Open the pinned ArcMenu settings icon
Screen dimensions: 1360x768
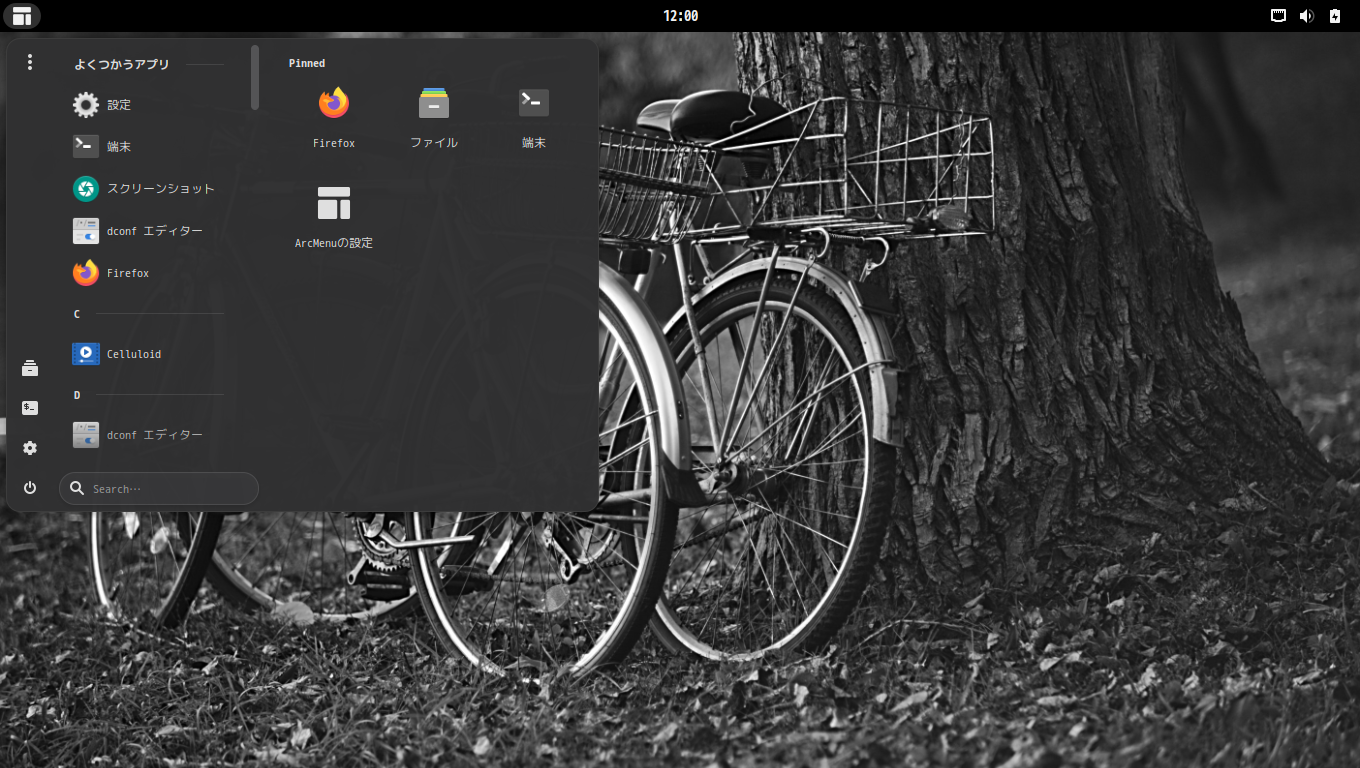[334, 203]
